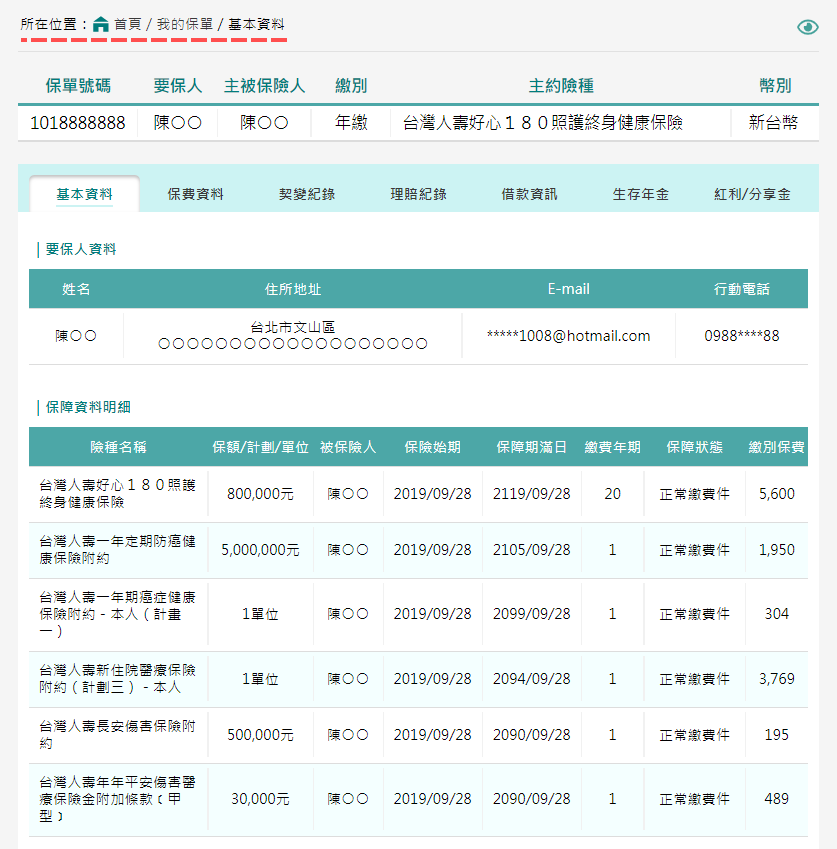Viewport: 837px width, 849px height.
Task: Click the 繳別保費 column header
Action: click(776, 447)
